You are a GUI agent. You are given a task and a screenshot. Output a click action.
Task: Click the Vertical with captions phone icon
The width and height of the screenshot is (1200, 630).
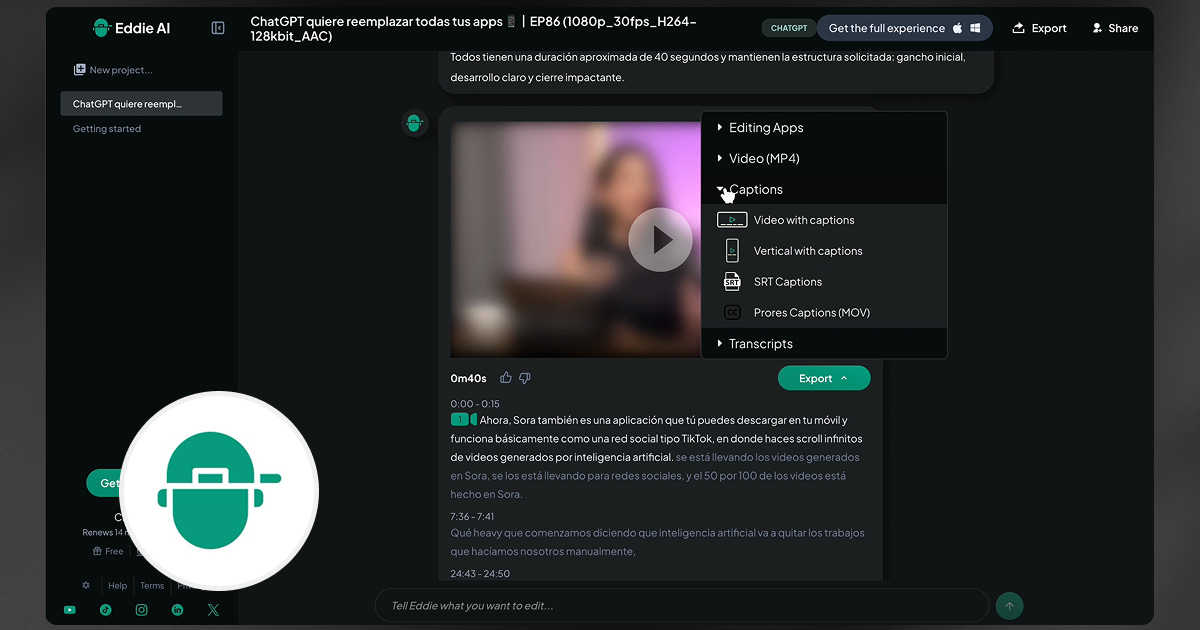coord(732,251)
